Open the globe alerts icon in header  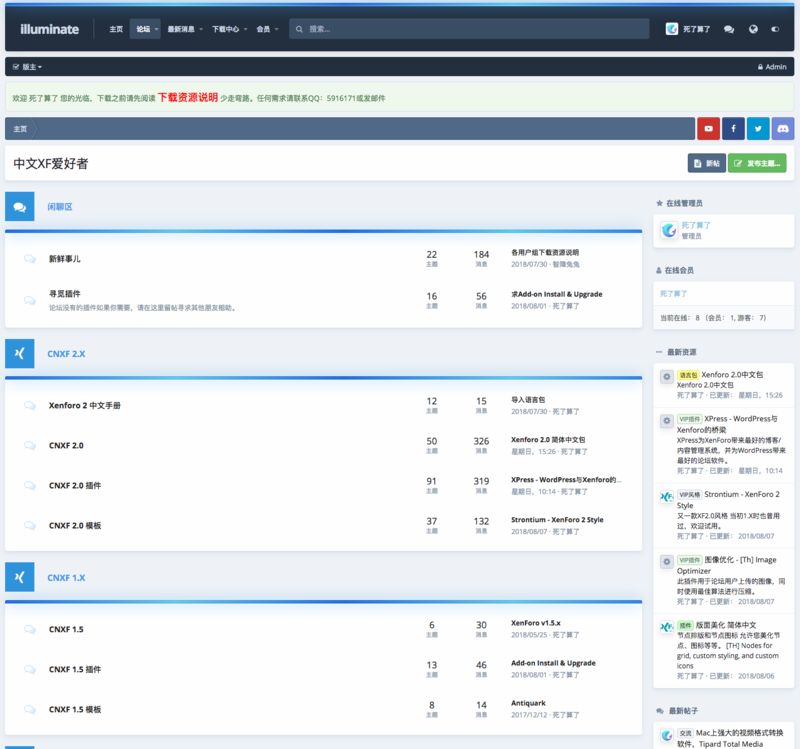753,29
